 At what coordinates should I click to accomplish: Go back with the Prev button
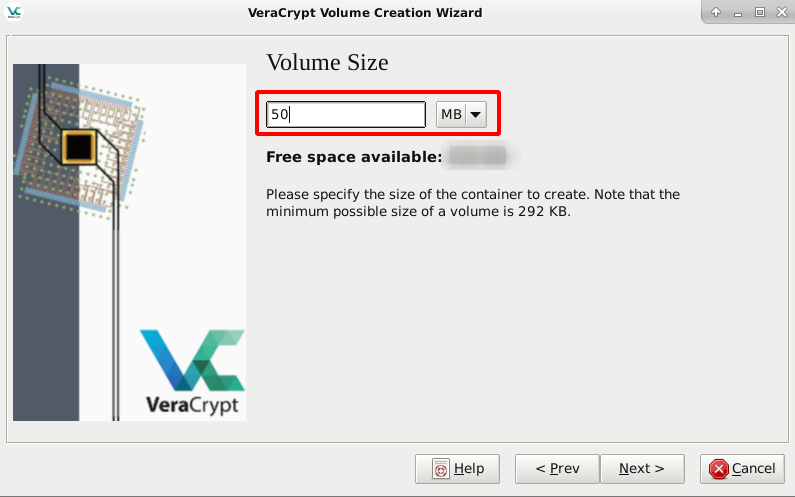[x=557, y=469]
